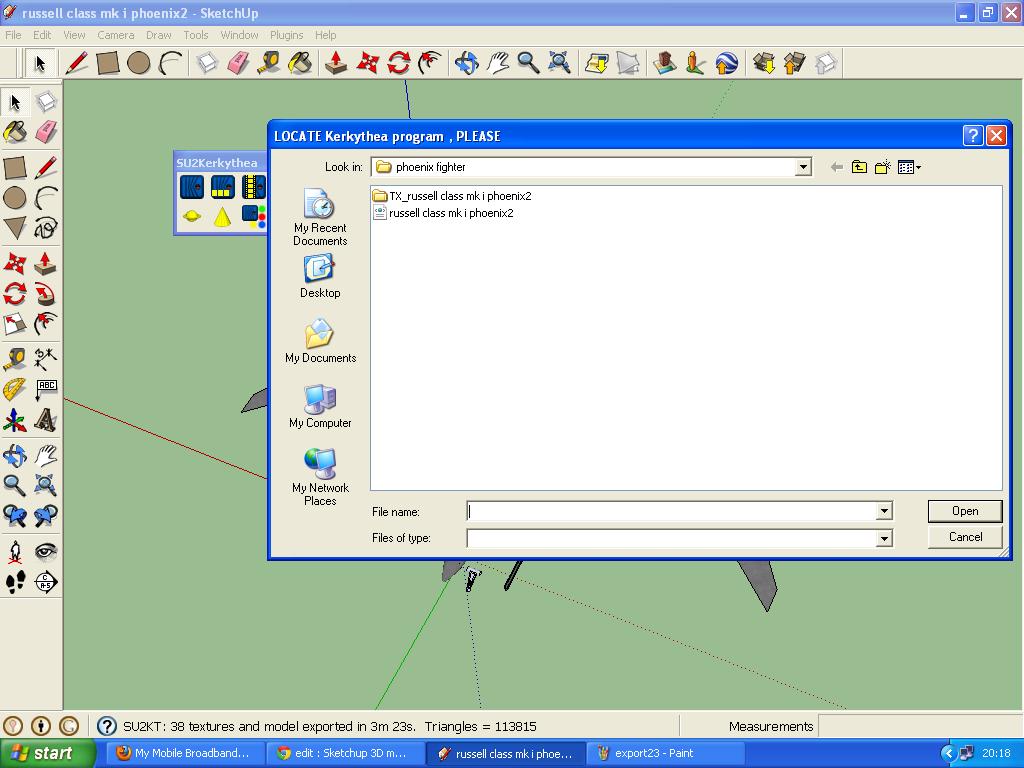Select the Tape Measure tool in top toolbar

pos(268,63)
